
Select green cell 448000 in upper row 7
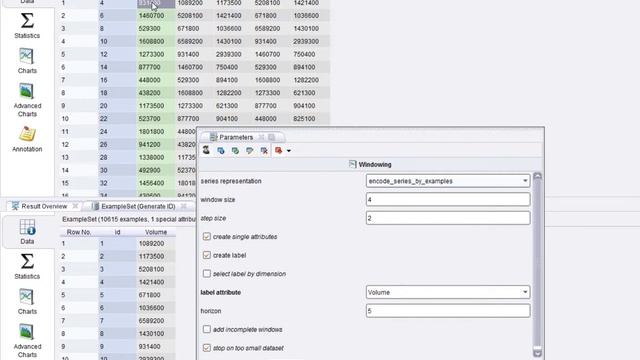pos(156,80)
